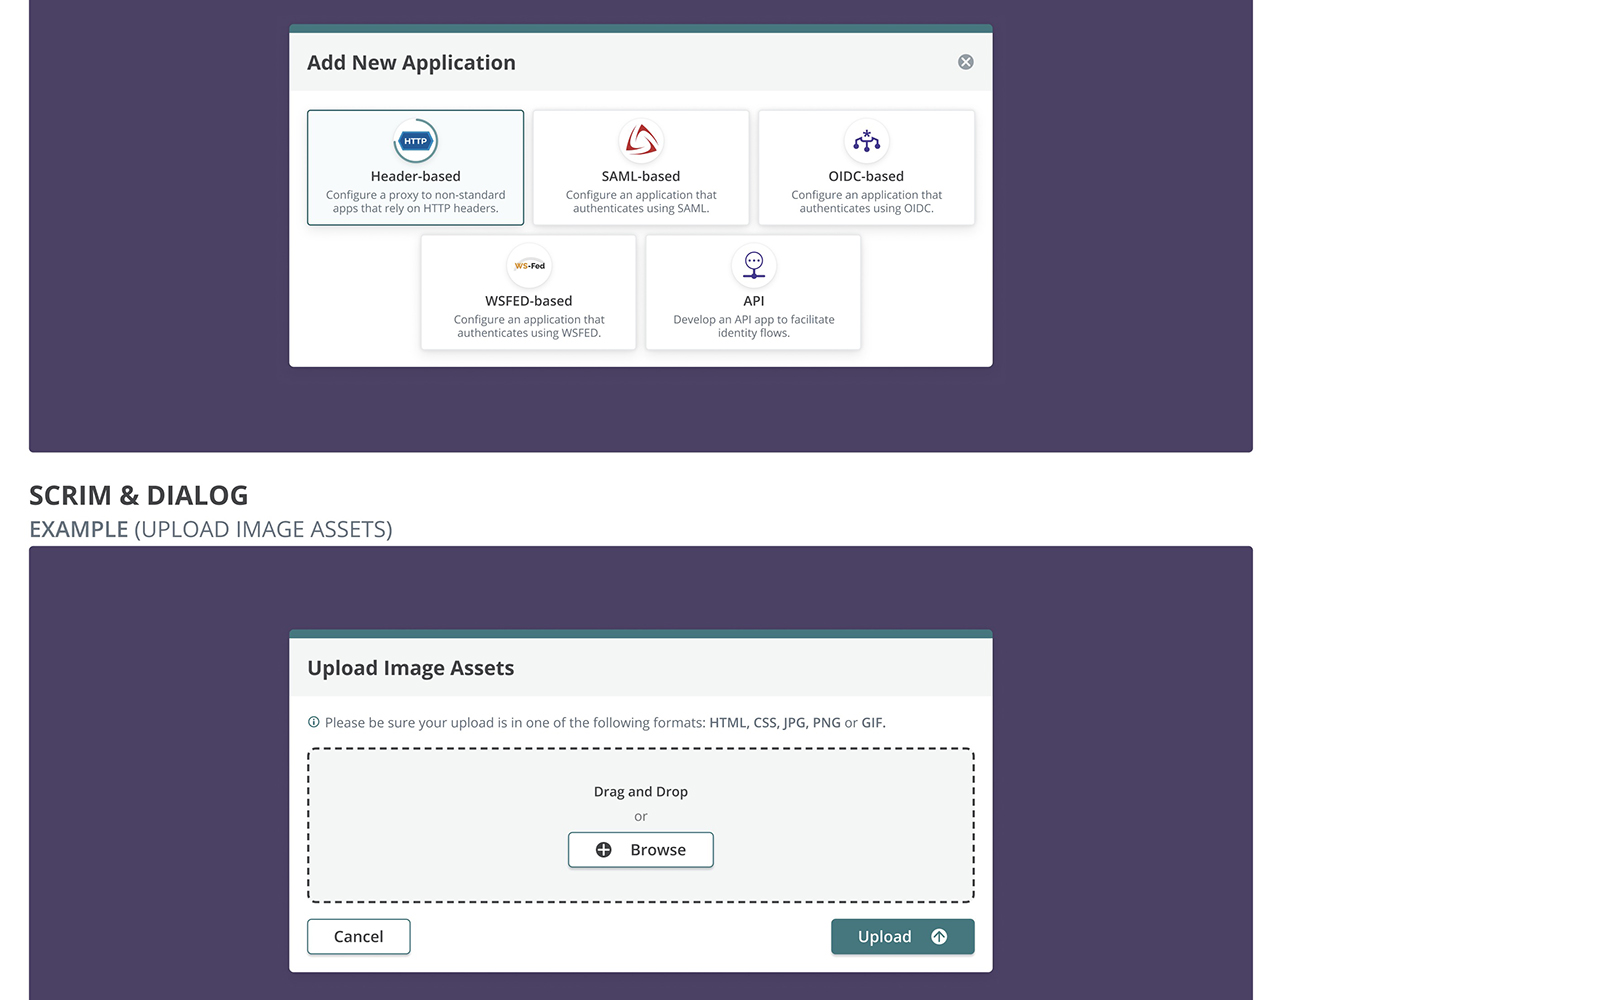Click the WS-Fed logo icon

coord(529,265)
